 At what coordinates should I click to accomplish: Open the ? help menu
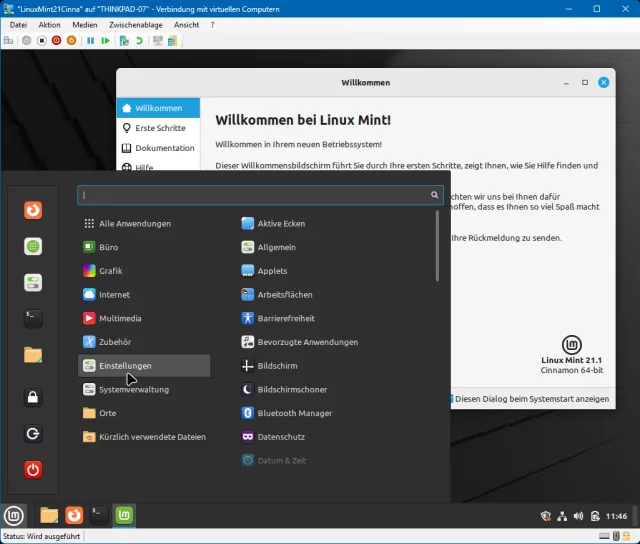pyautogui.click(x=212, y=25)
